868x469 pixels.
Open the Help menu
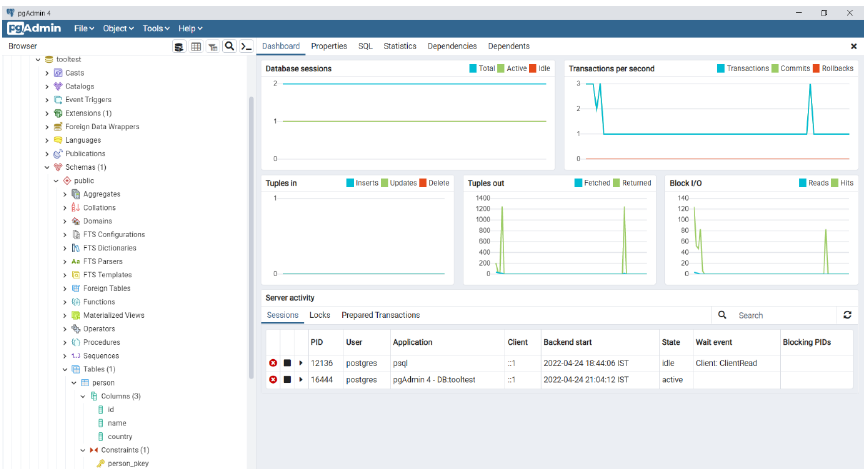coord(190,28)
